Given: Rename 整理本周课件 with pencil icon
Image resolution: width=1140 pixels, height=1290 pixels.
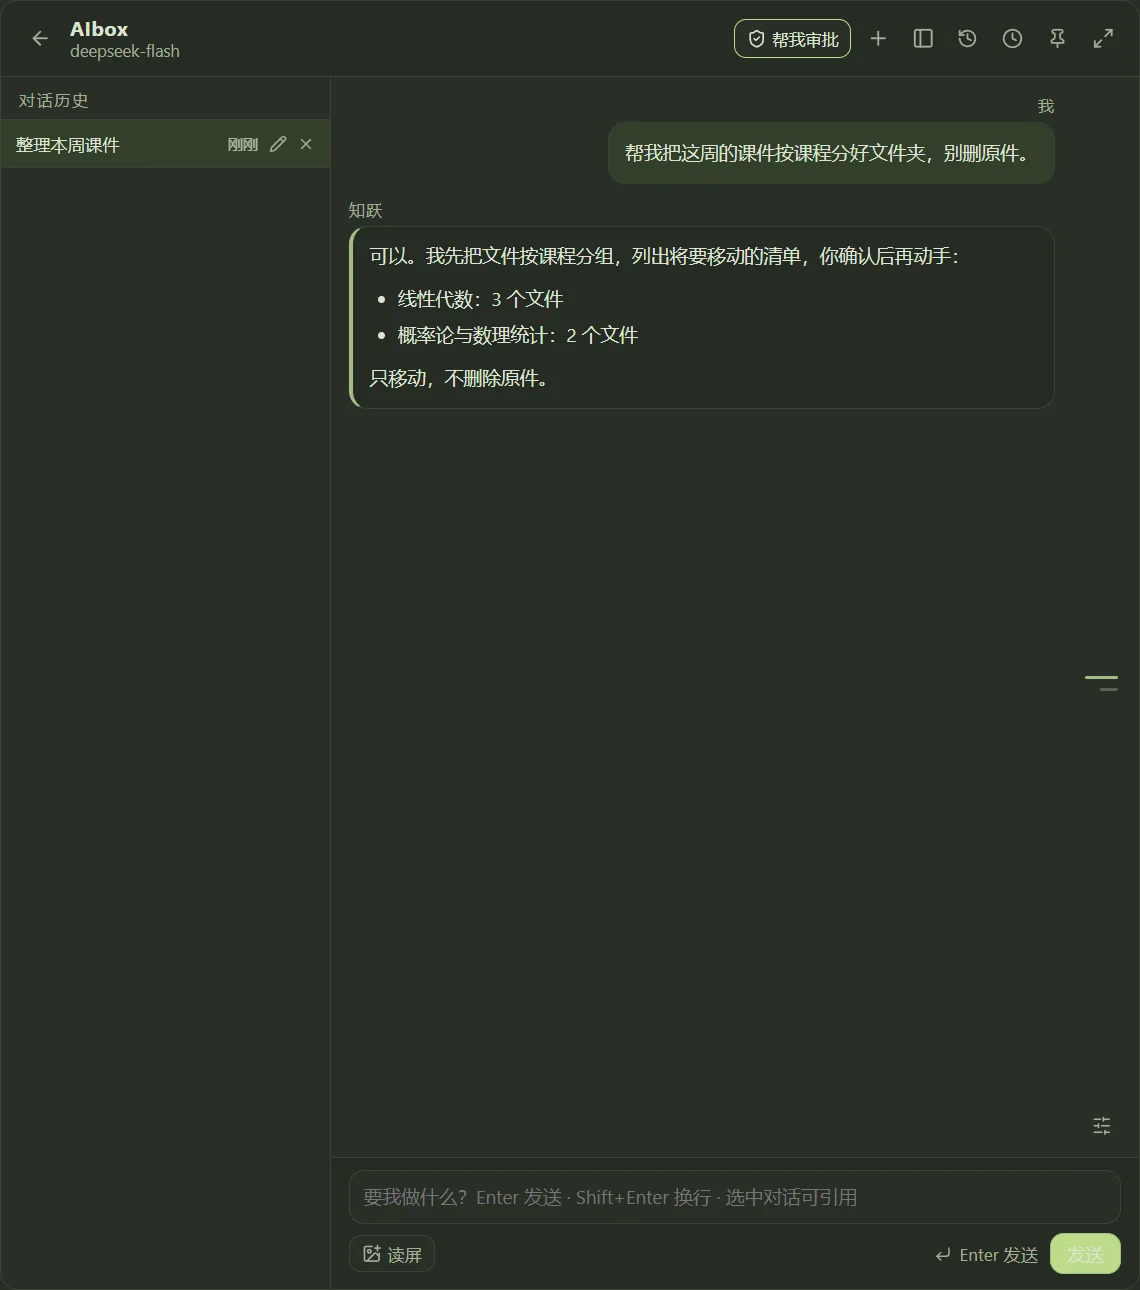Looking at the screenshot, I should (278, 145).
